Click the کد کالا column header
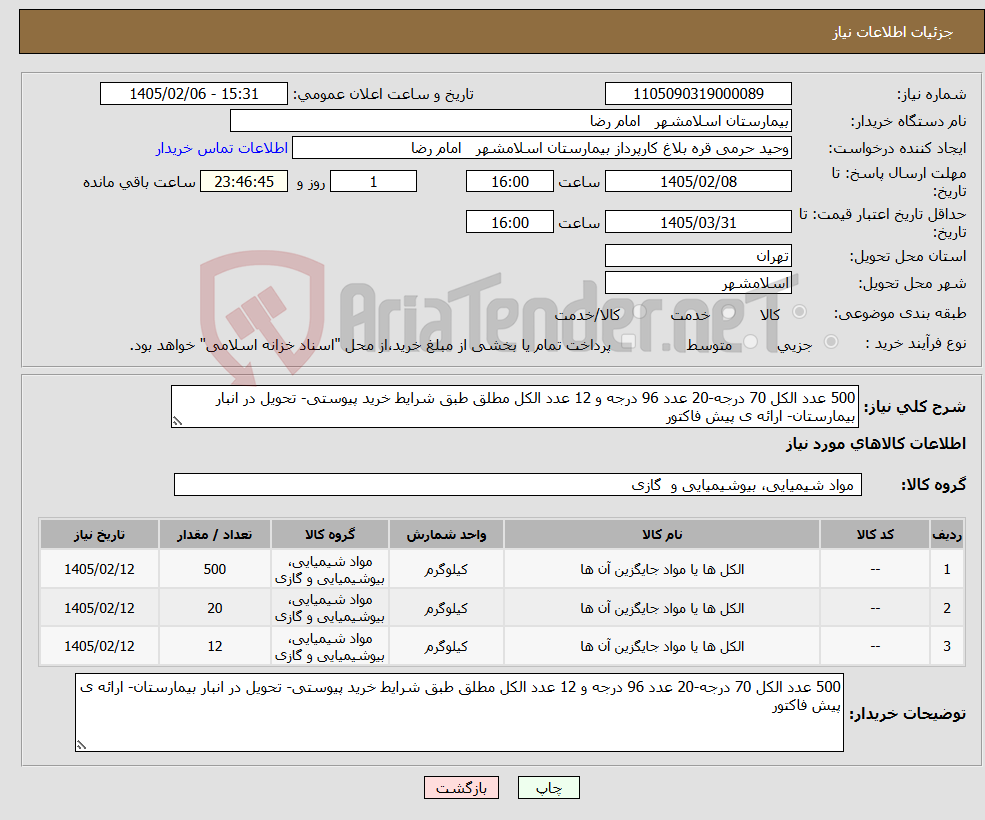The image size is (985, 820). (875, 534)
